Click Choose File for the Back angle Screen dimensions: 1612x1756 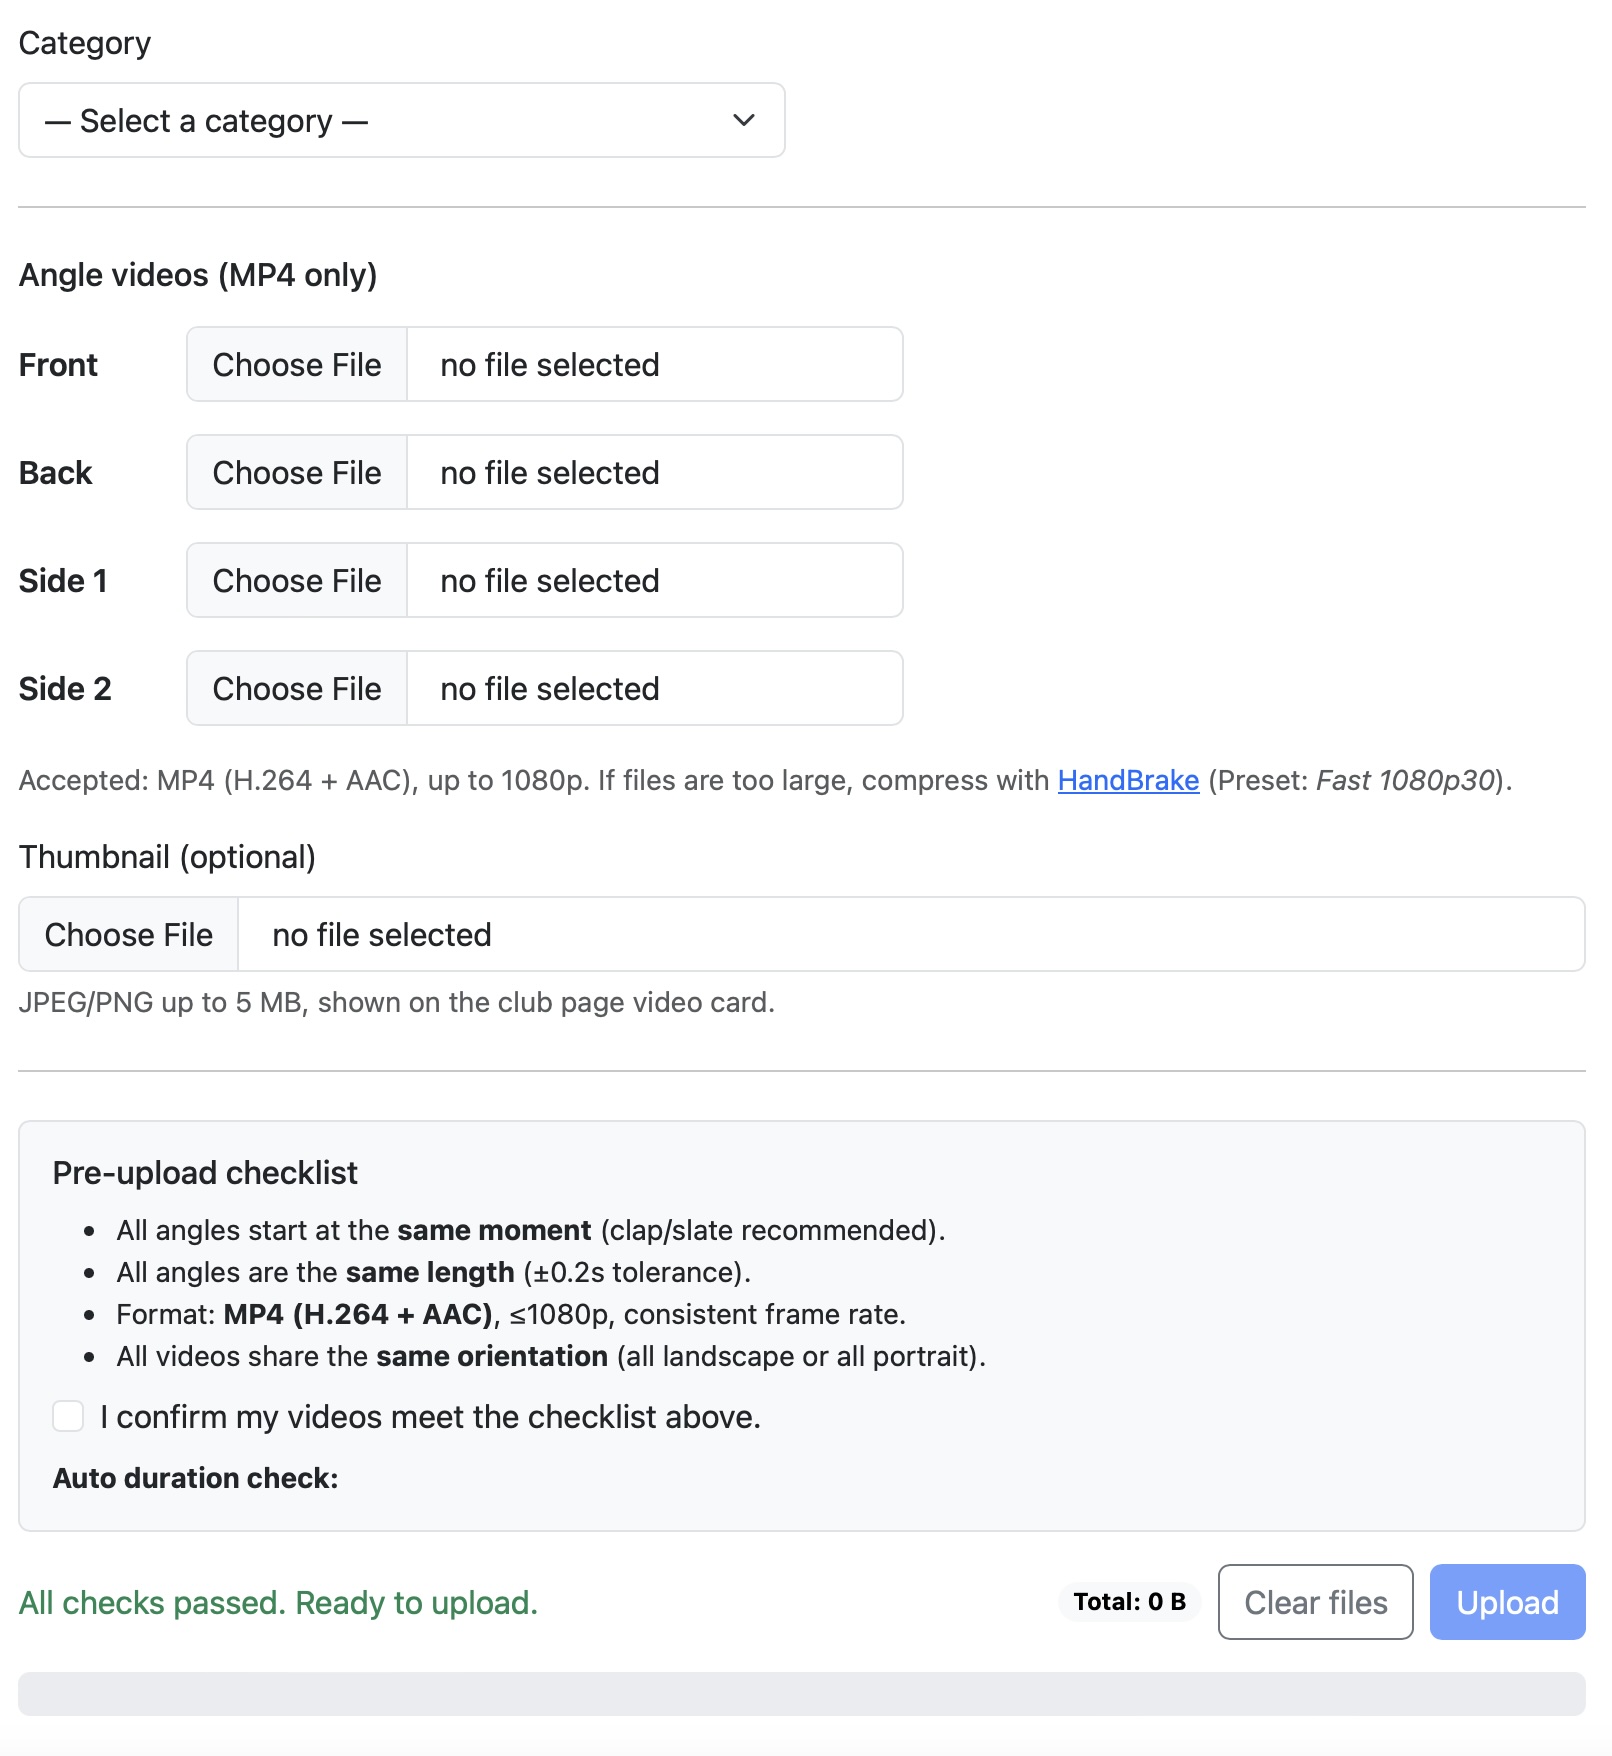pos(297,473)
